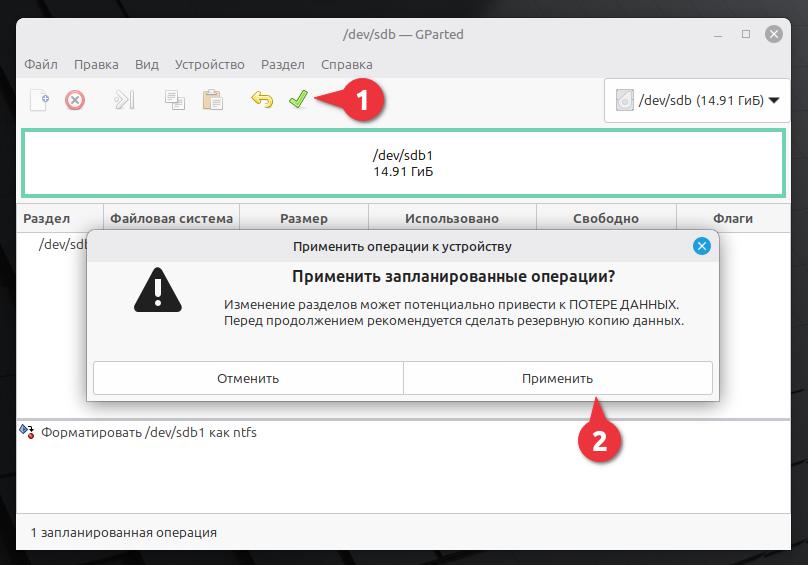Click the Файловая система column header
The image size is (808, 565).
[x=172, y=219]
